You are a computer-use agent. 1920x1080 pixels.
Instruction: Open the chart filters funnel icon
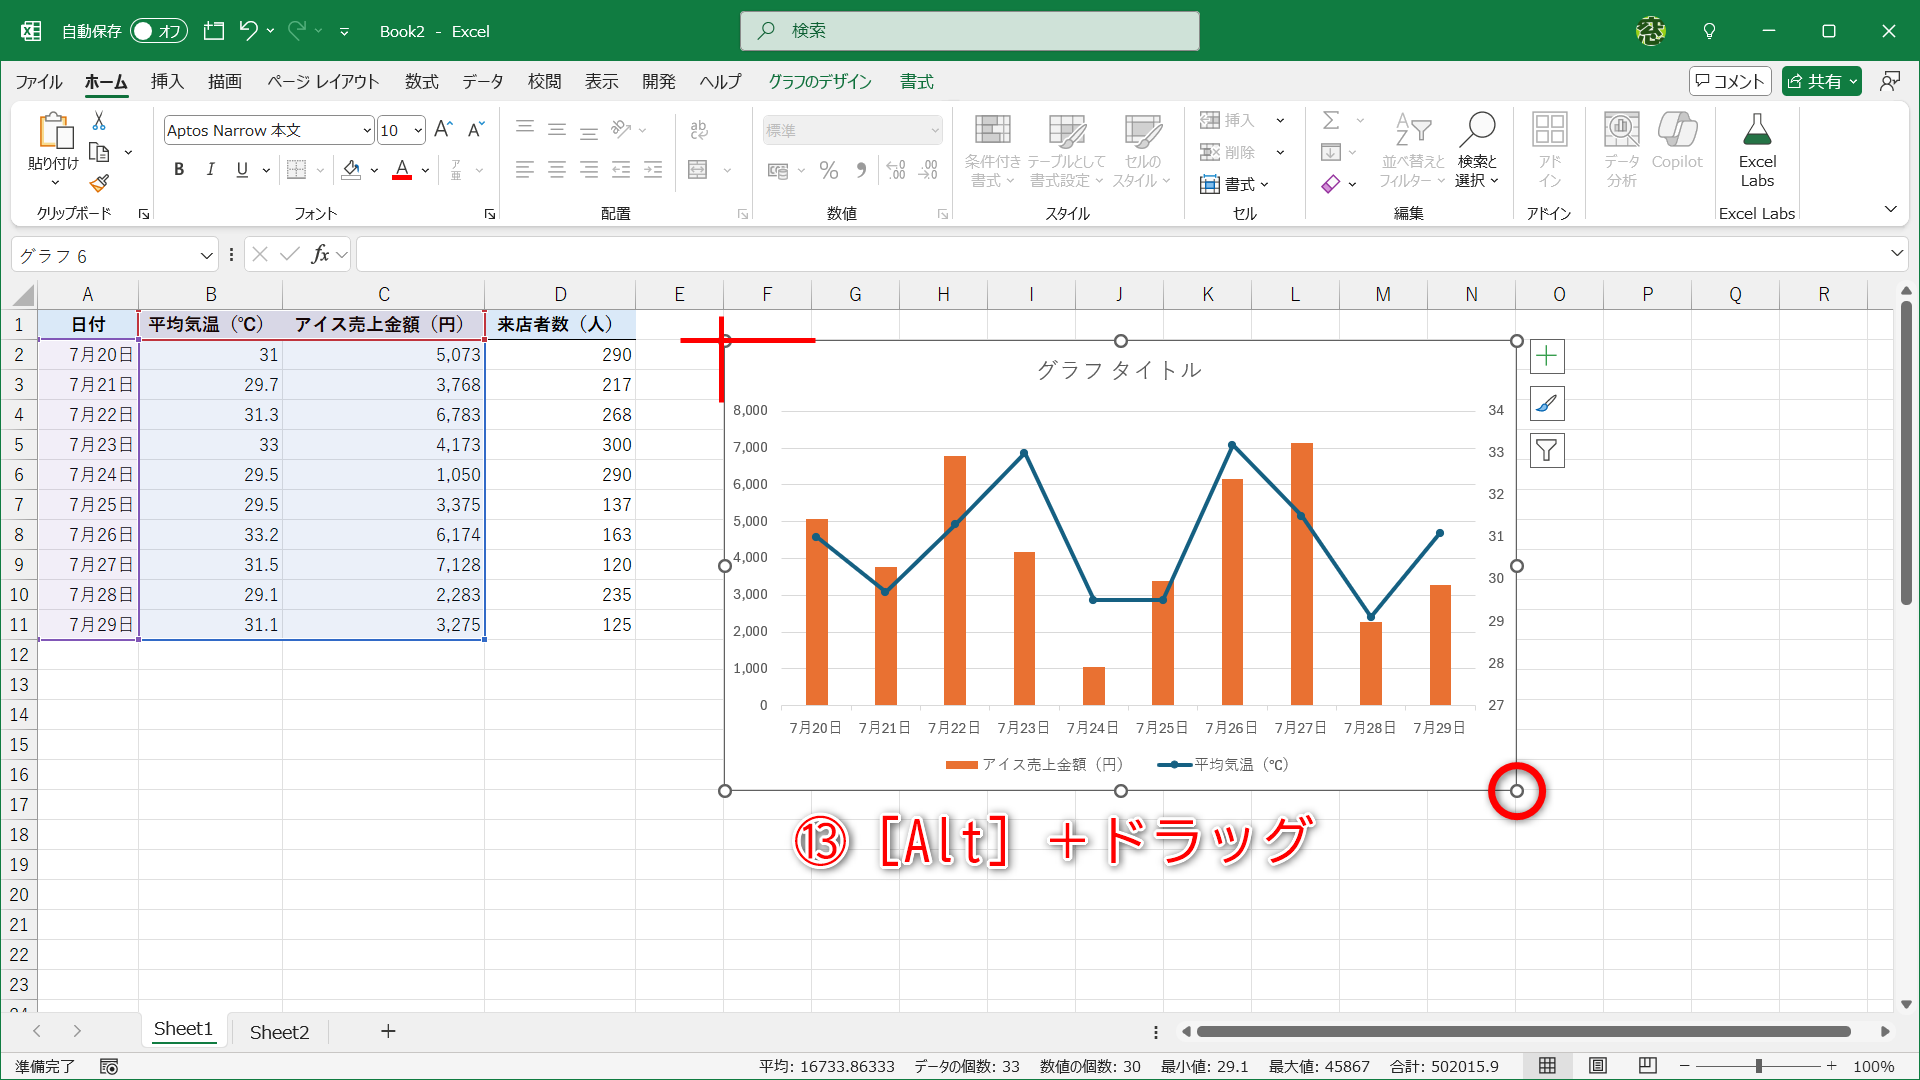point(1546,450)
